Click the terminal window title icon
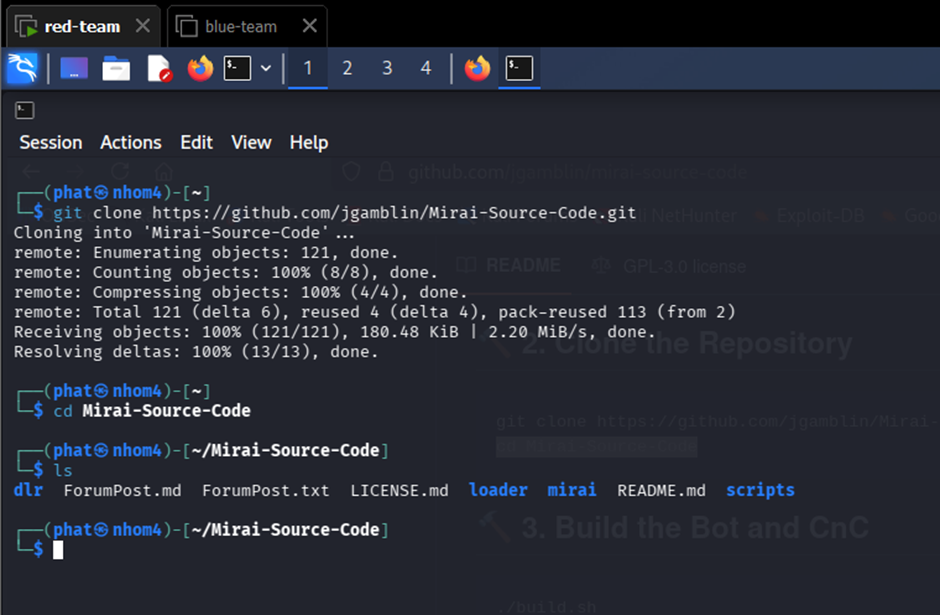The width and height of the screenshot is (940, 615). click(x=25, y=110)
